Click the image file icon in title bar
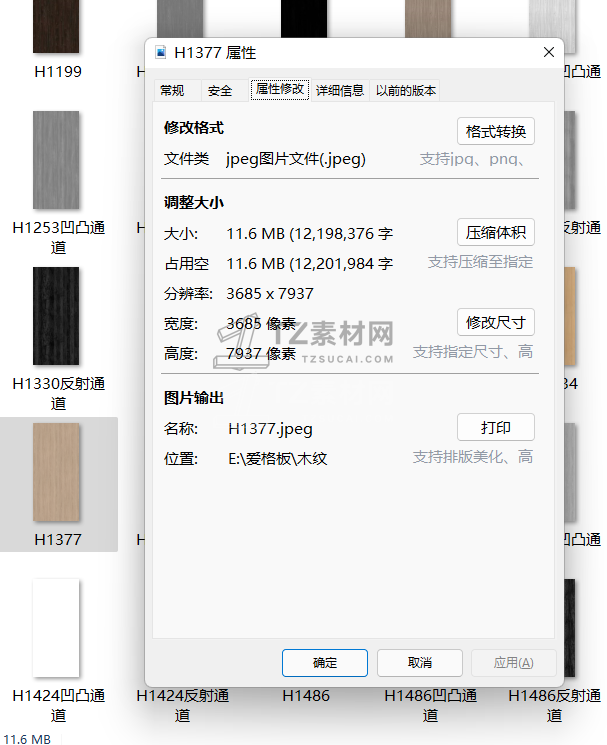Screen dimensions: 607x745 [161, 52]
